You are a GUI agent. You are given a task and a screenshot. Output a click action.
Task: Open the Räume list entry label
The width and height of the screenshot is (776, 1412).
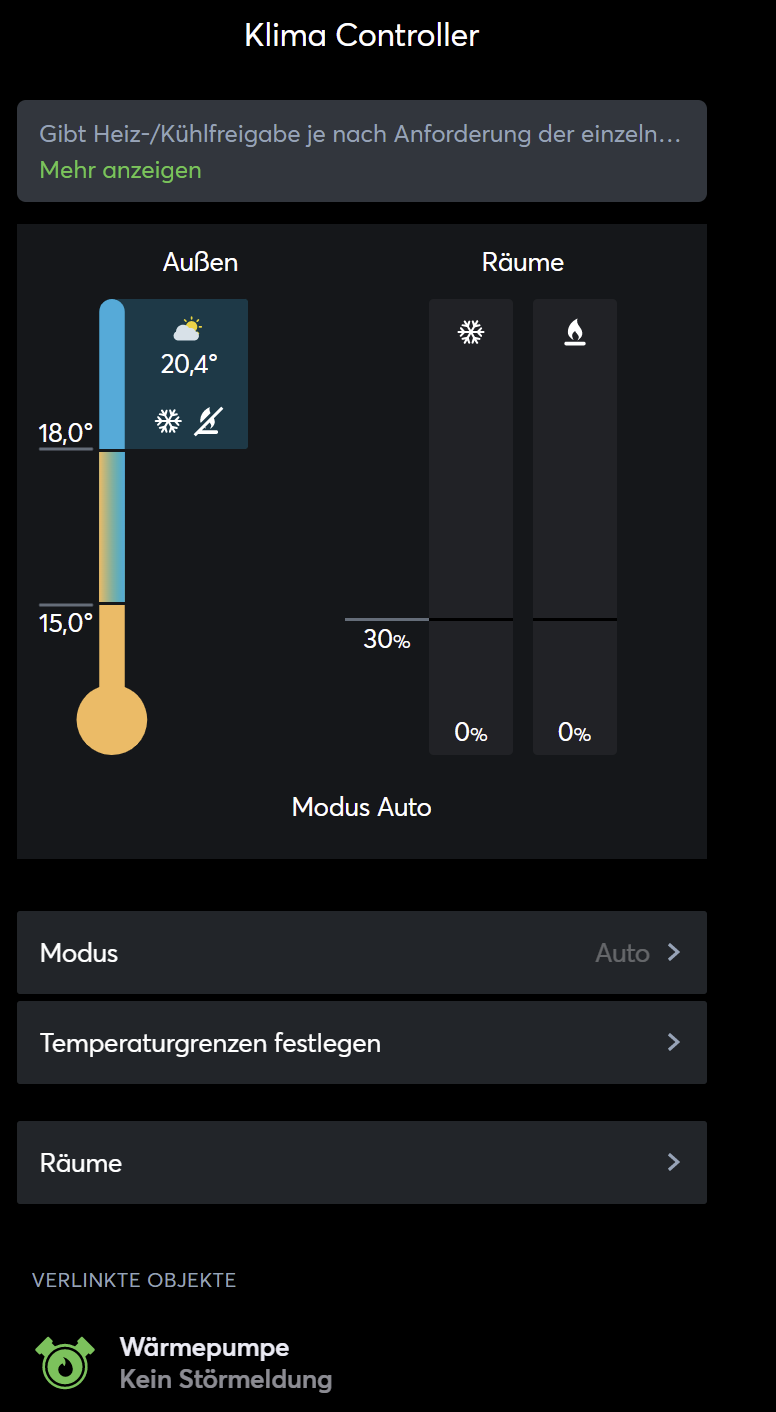81,1163
